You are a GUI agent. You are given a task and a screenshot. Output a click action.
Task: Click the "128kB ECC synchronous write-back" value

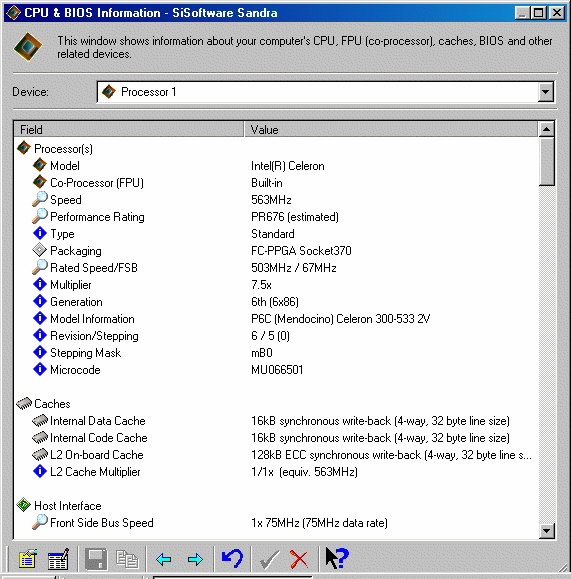[391, 455]
